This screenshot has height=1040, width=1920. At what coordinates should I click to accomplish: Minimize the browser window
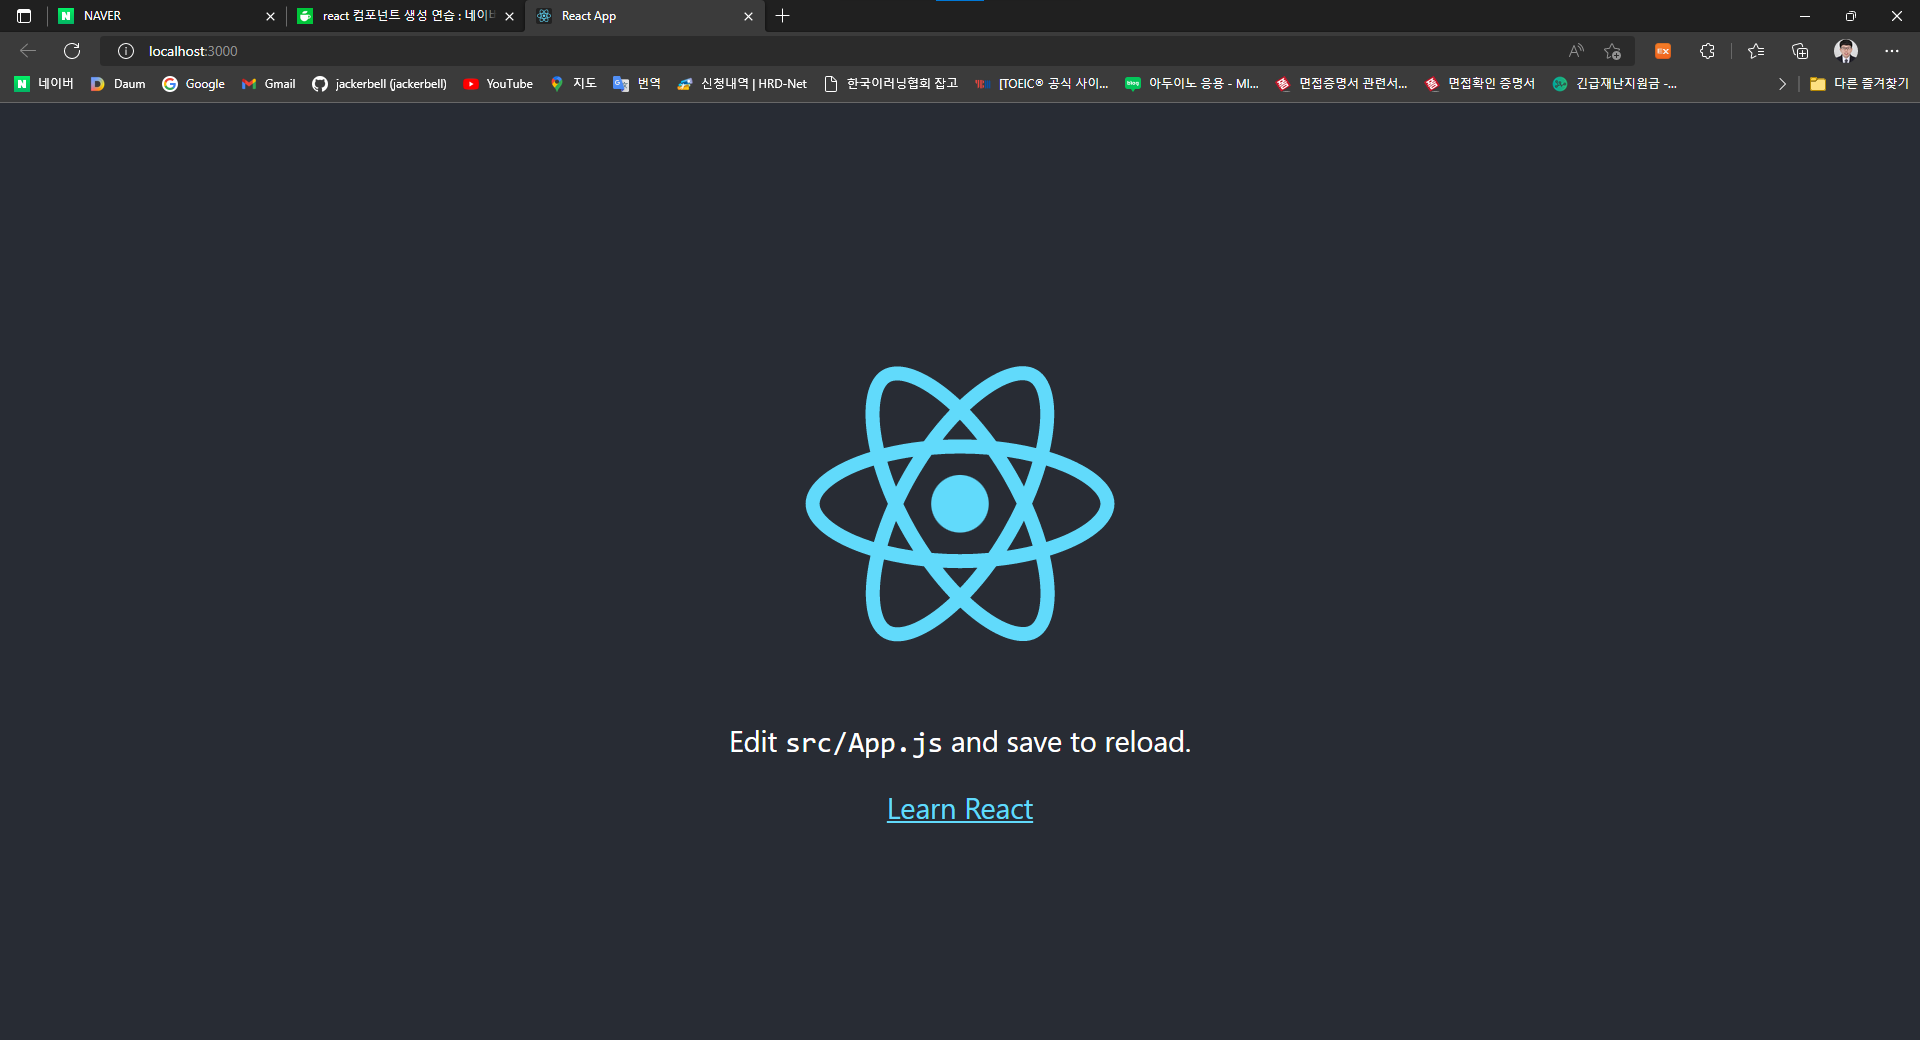click(x=1805, y=16)
